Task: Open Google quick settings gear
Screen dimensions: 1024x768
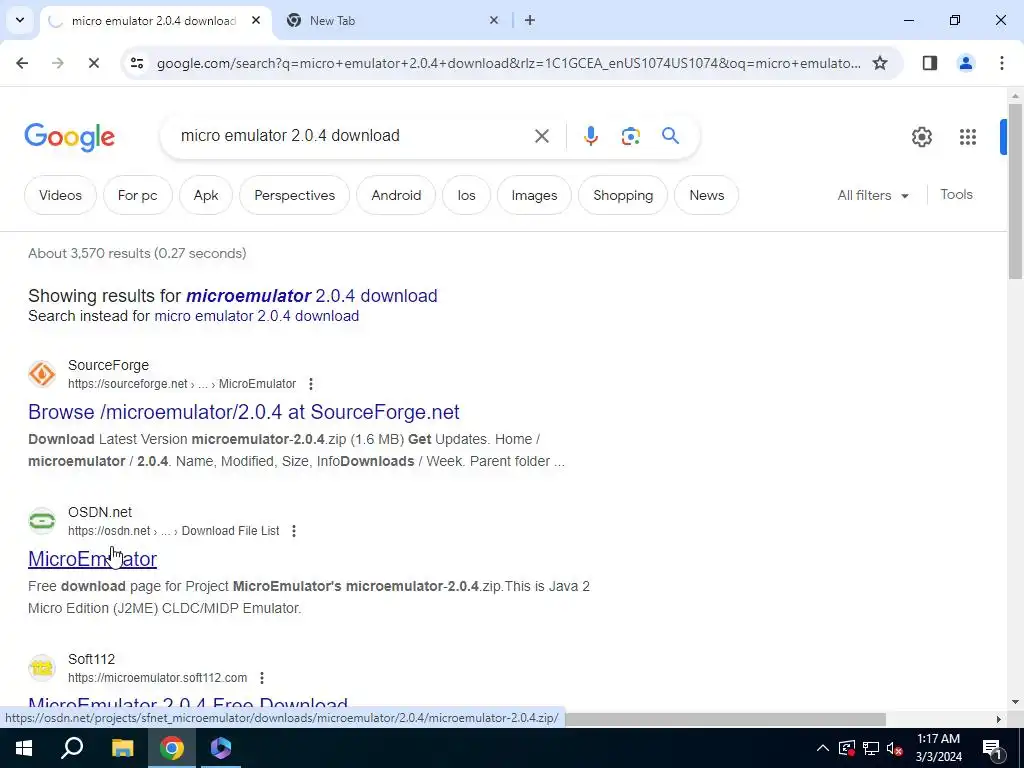Action: point(921,136)
